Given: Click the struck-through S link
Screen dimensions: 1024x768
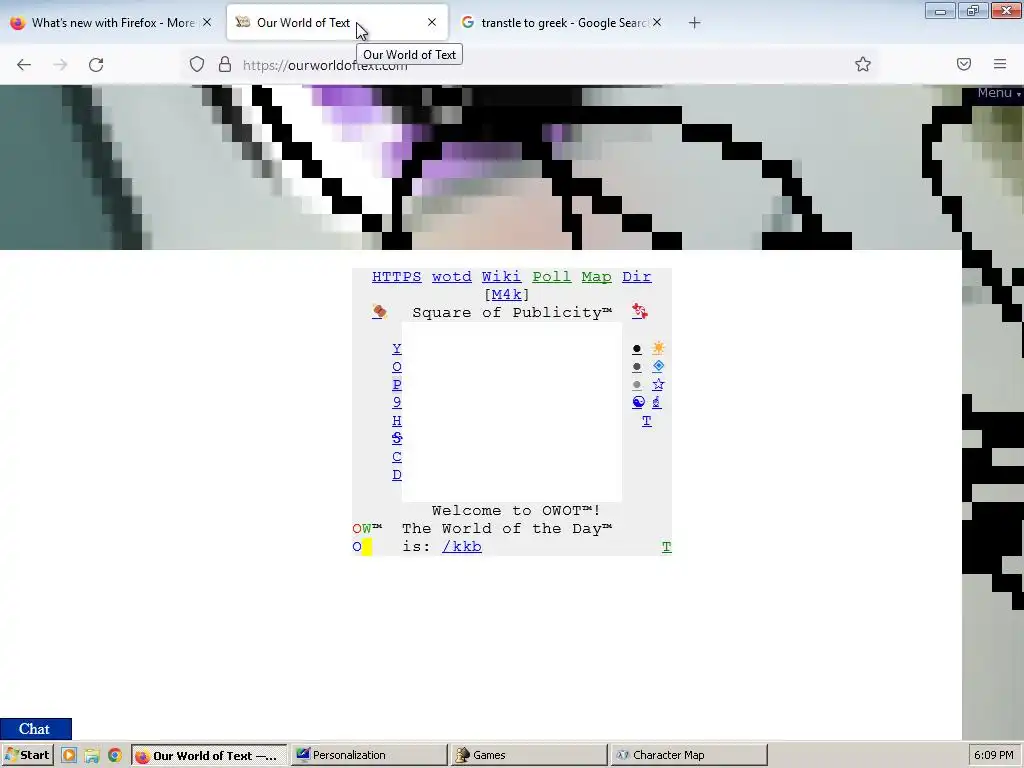Looking at the screenshot, I should coord(396,438).
